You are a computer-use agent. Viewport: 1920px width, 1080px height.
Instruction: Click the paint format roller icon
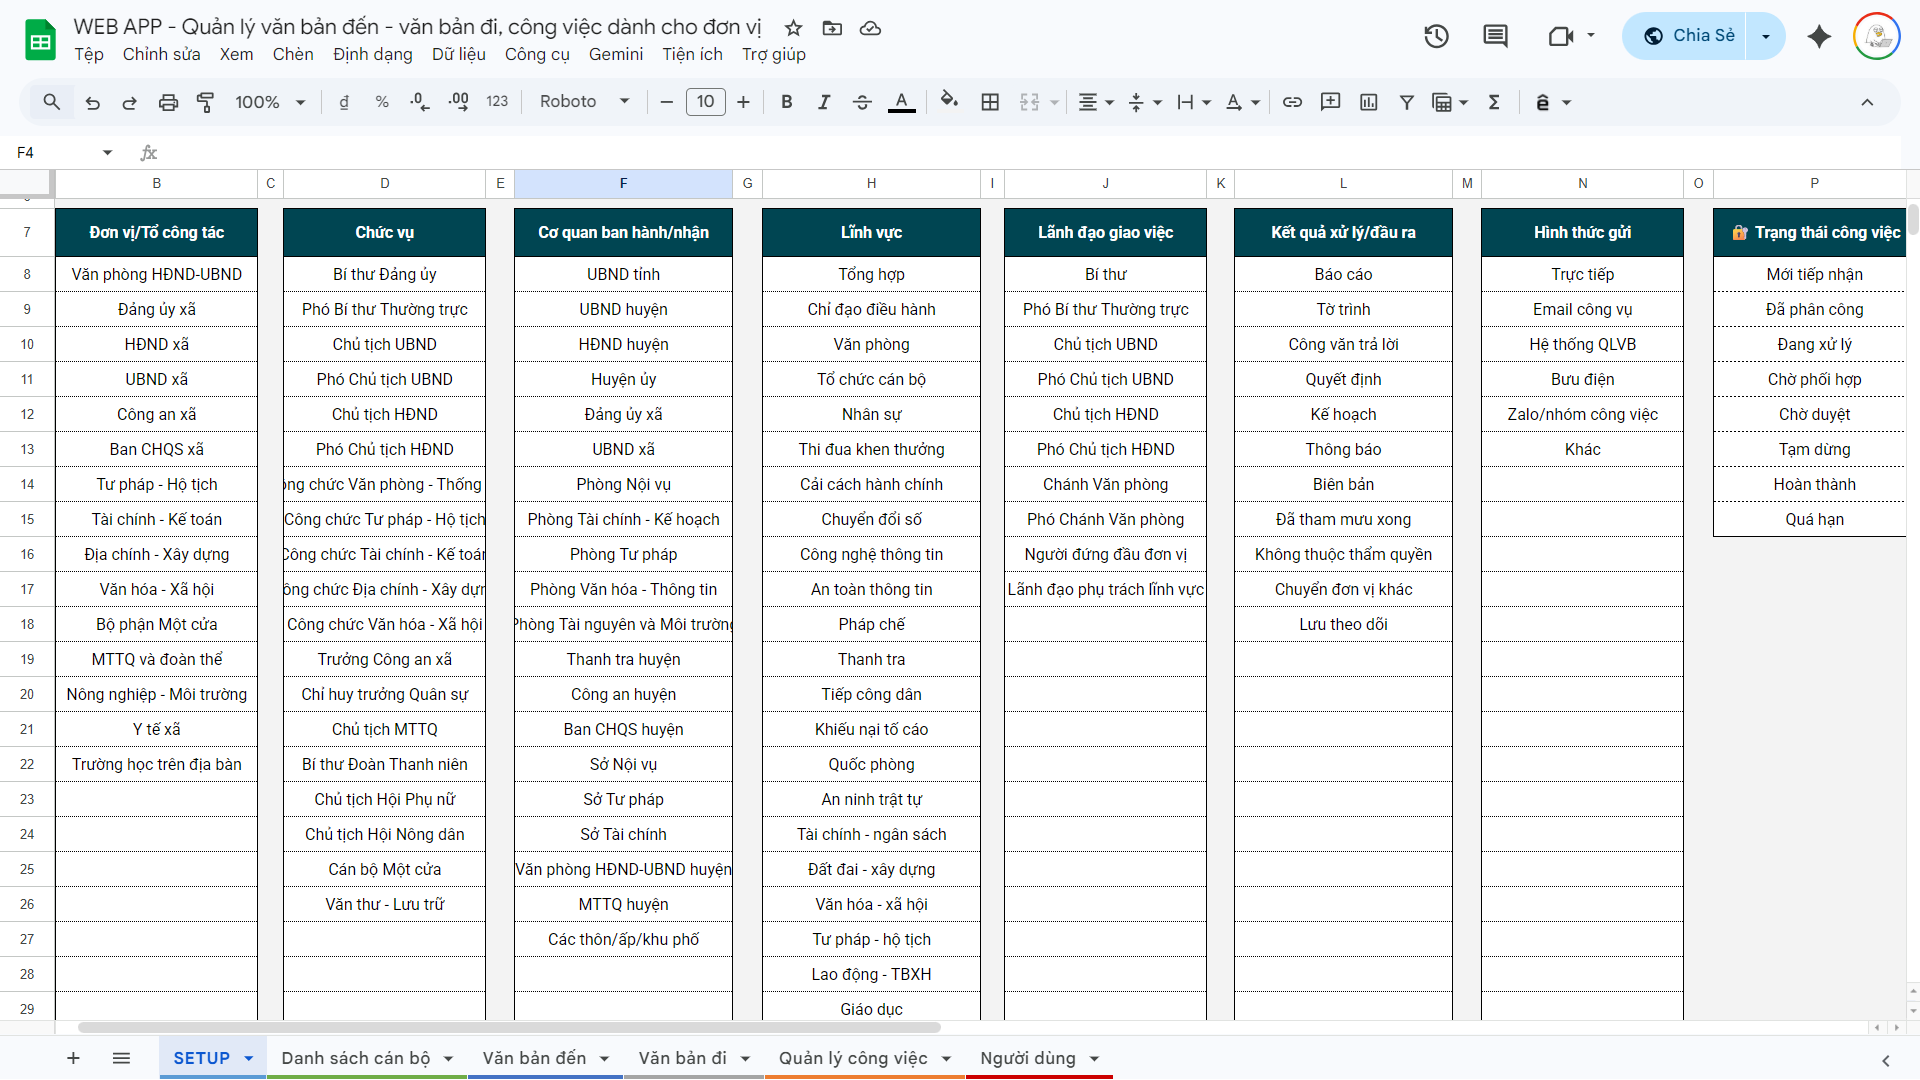pyautogui.click(x=206, y=102)
